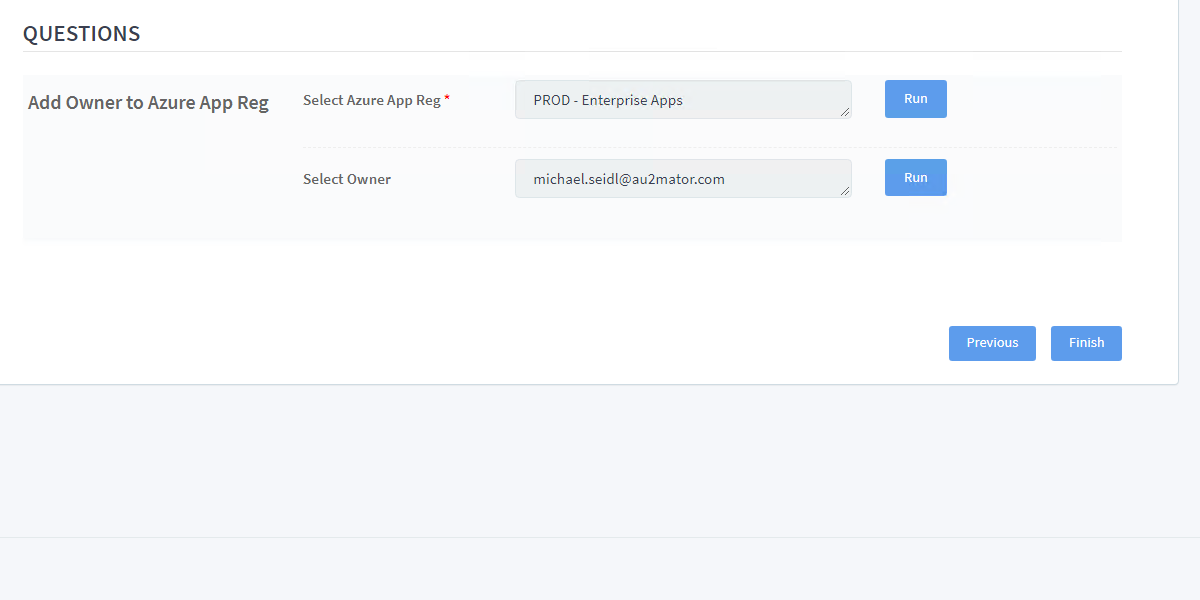Image resolution: width=1200 pixels, height=600 pixels.
Task: Grab the resize handle of Azure App Reg field
Action: click(845, 112)
